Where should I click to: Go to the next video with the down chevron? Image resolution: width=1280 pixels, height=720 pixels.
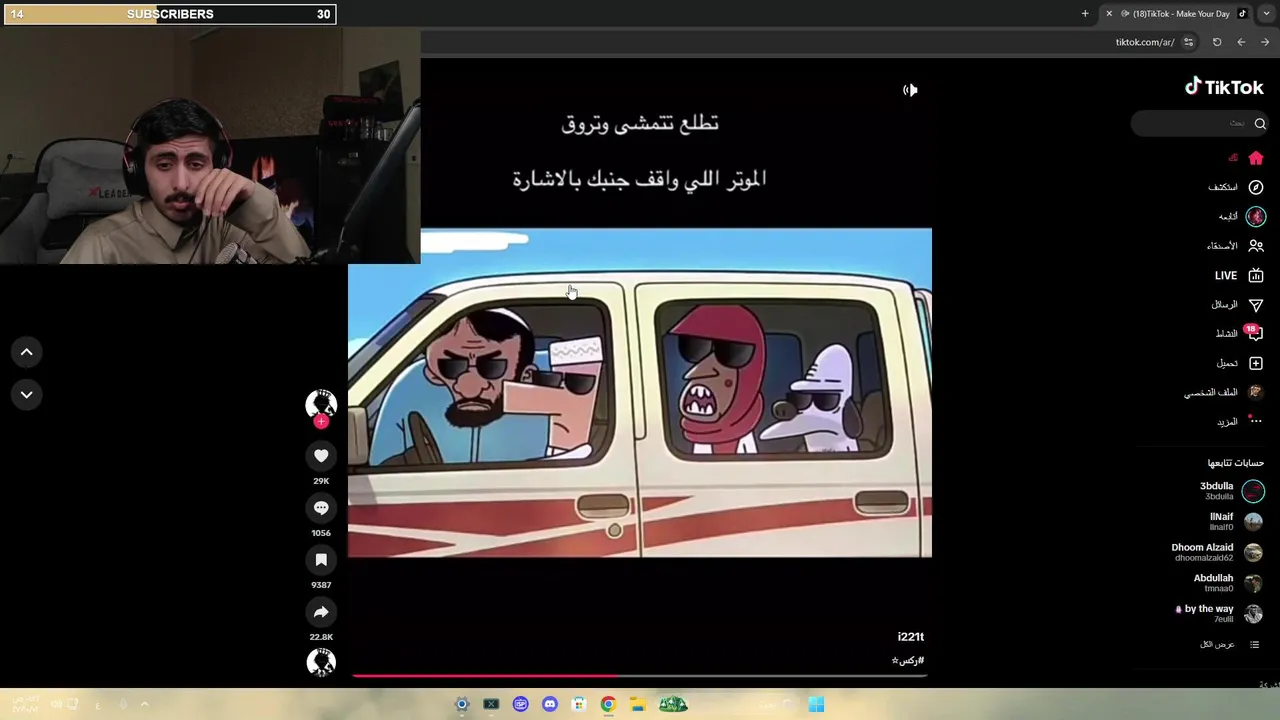pyautogui.click(x=27, y=395)
